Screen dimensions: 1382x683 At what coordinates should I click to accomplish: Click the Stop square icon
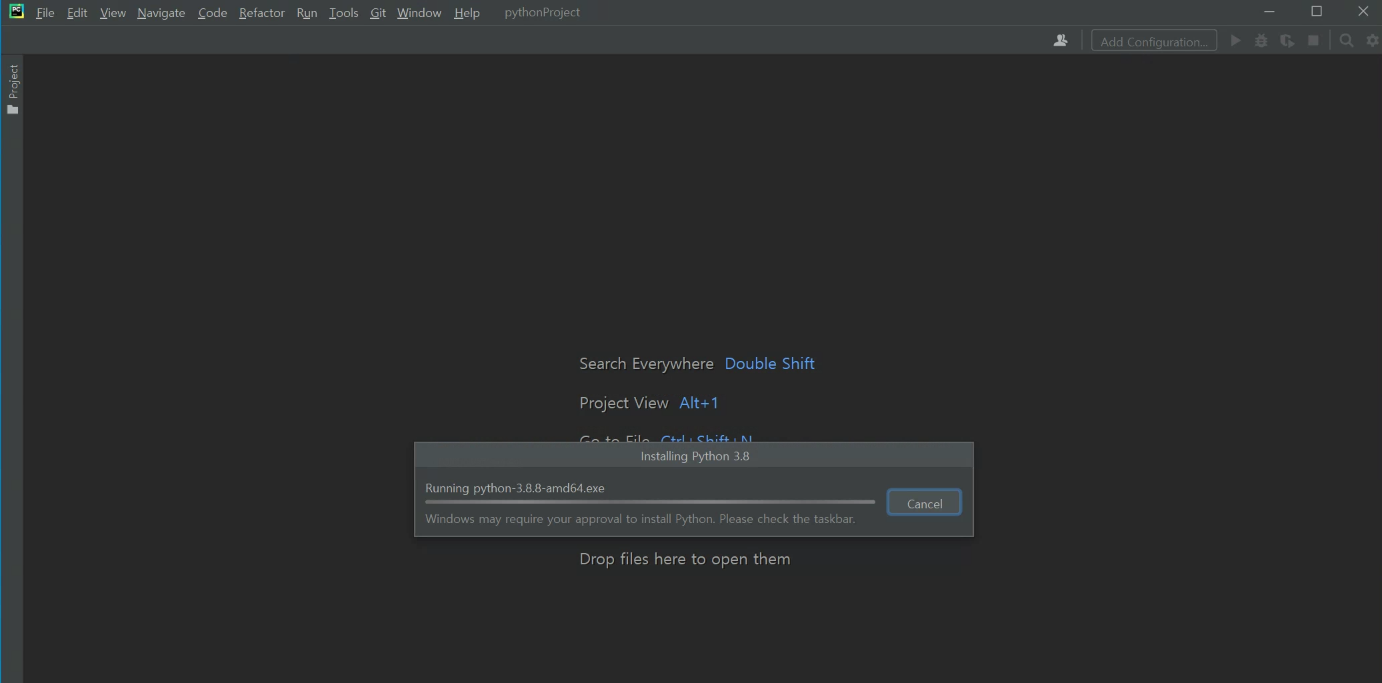click(1314, 41)
